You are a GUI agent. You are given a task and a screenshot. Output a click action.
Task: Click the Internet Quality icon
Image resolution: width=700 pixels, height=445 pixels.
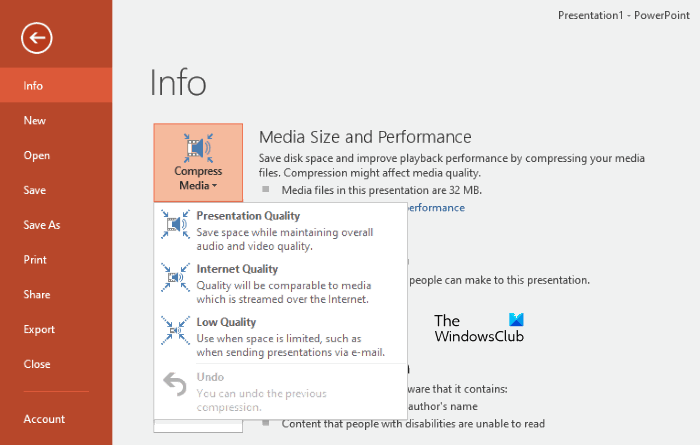pyautogui.click(x=175, y=278)
